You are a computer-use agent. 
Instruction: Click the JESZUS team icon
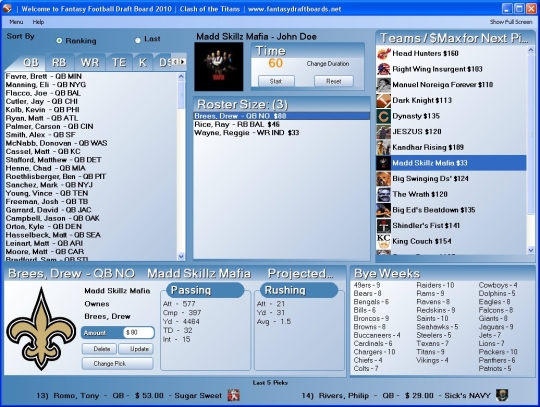[x=383, y=132]
